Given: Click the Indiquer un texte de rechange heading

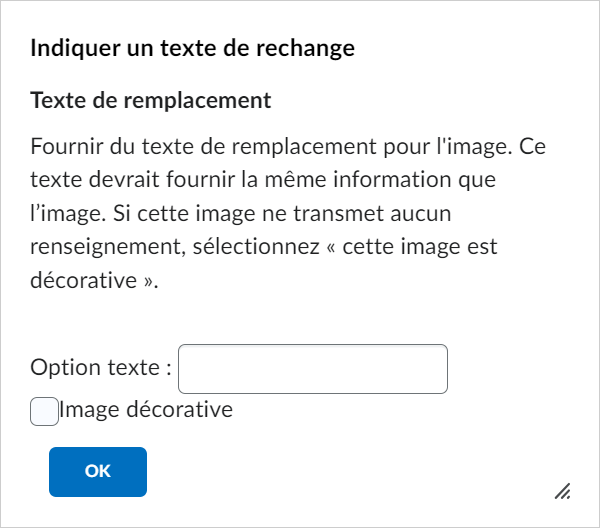Looking at the screenshot, I should pyautogui.click(x=192, y=49).
